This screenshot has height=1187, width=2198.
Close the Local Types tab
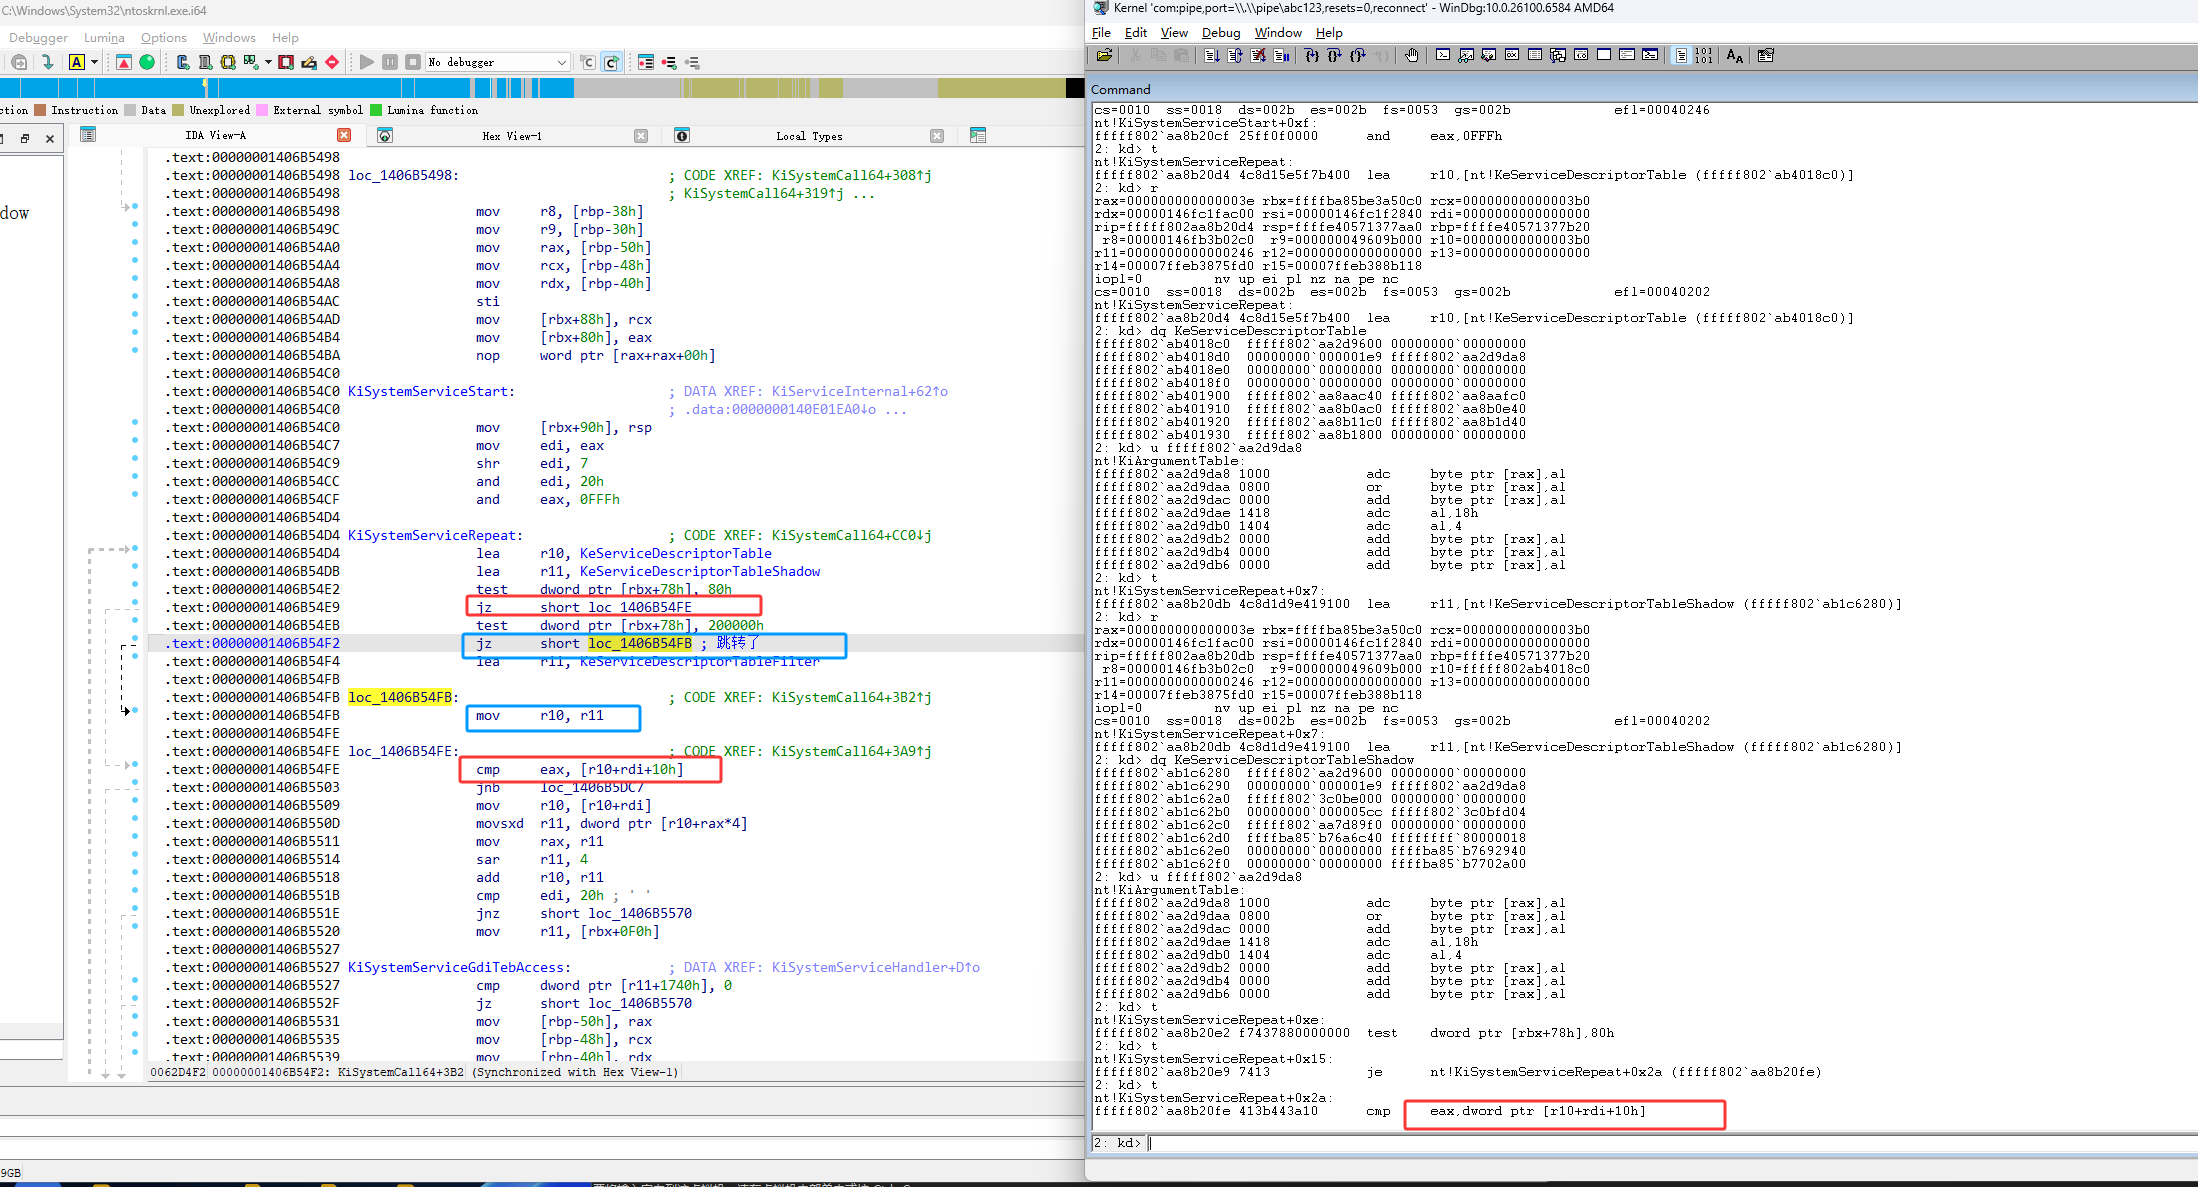point(937,136)
